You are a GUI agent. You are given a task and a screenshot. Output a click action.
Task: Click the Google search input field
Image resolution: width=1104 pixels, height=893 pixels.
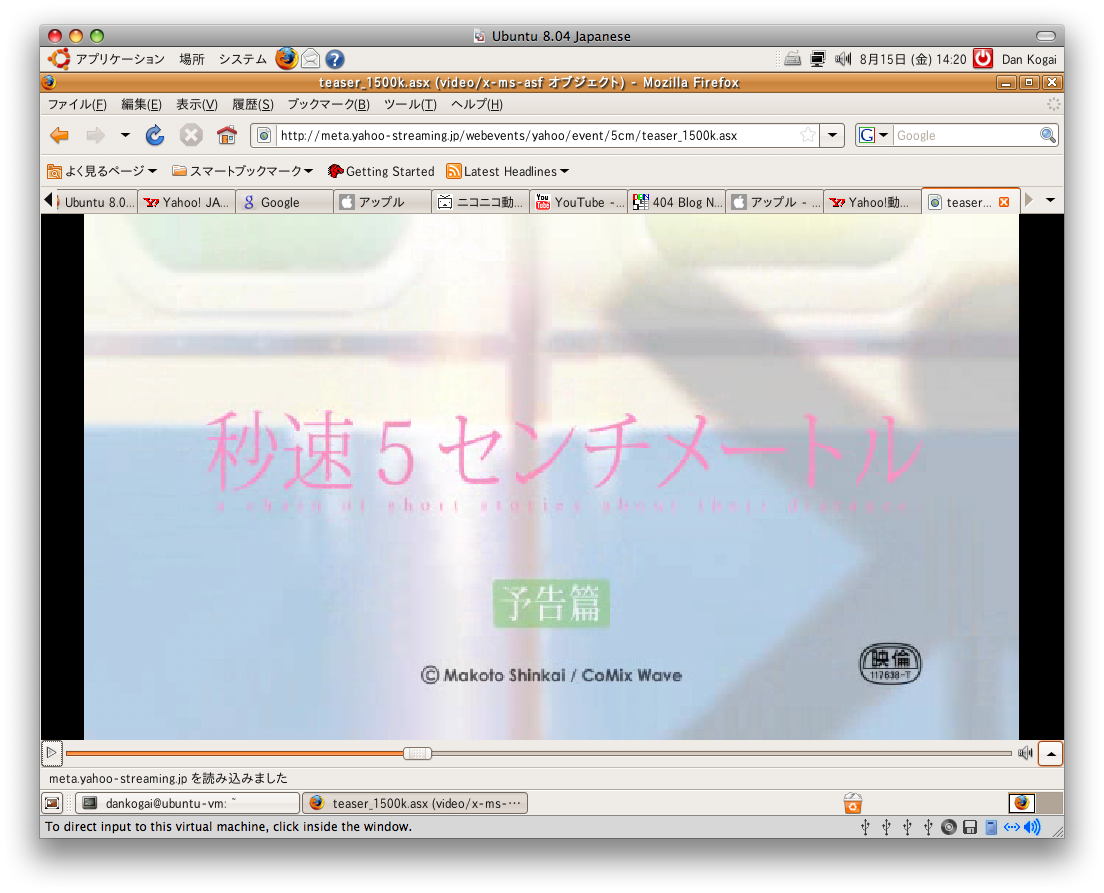tap(965, 135)
